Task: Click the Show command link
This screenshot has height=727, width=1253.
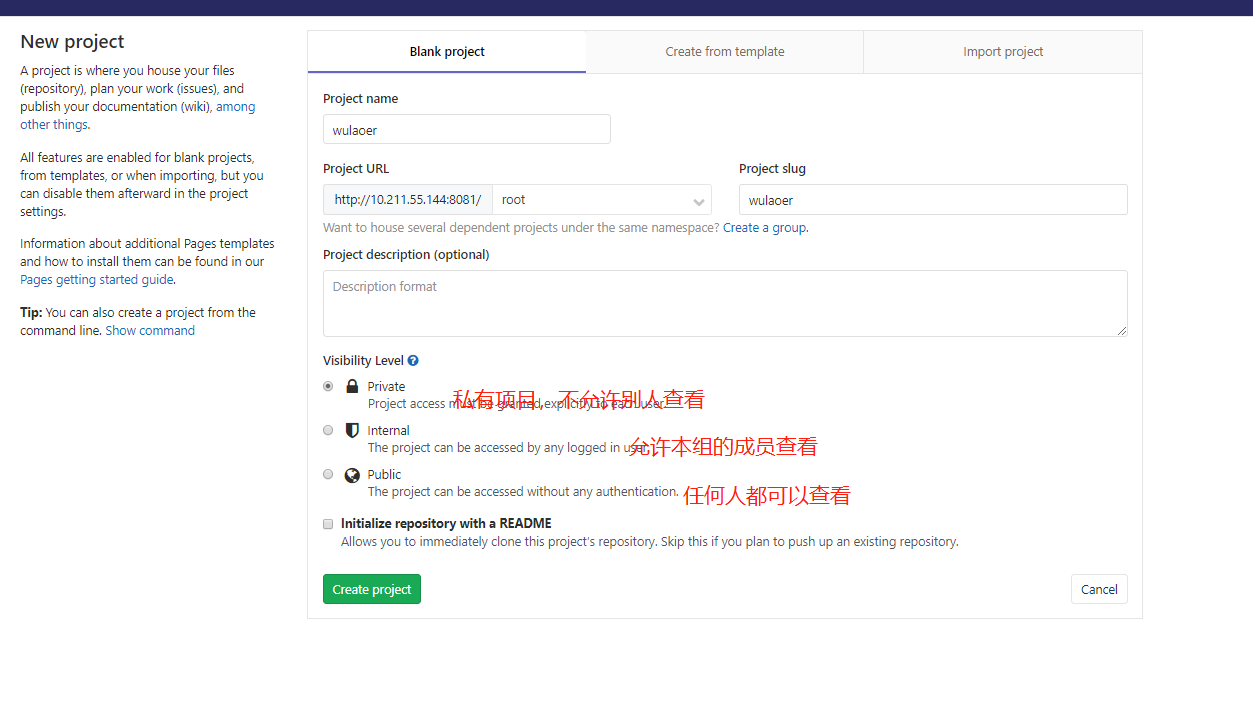Action: (150, 331)
